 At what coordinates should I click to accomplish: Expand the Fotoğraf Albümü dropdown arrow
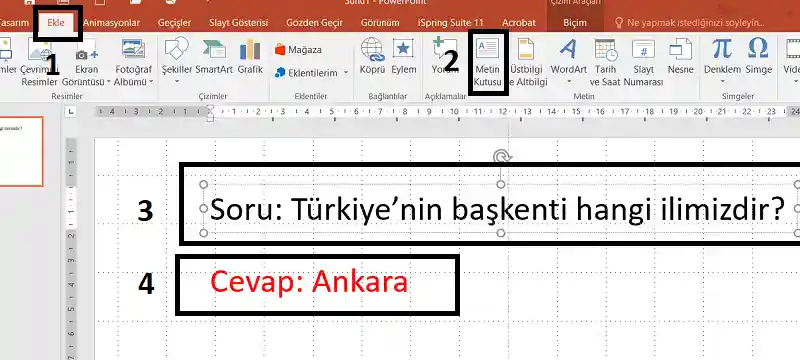coord(151,82)
